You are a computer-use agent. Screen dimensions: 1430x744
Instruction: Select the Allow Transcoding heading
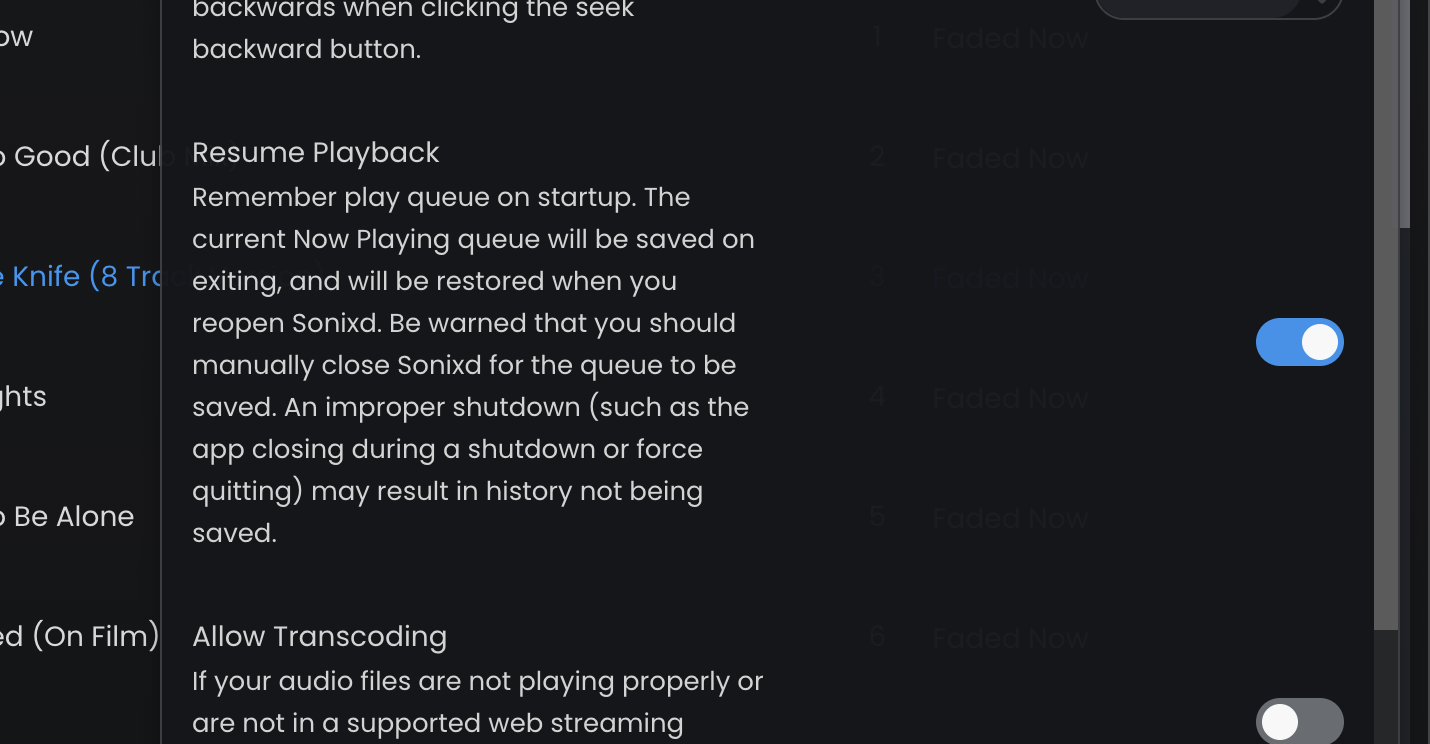pyautogui.click(x=319, y=636)
